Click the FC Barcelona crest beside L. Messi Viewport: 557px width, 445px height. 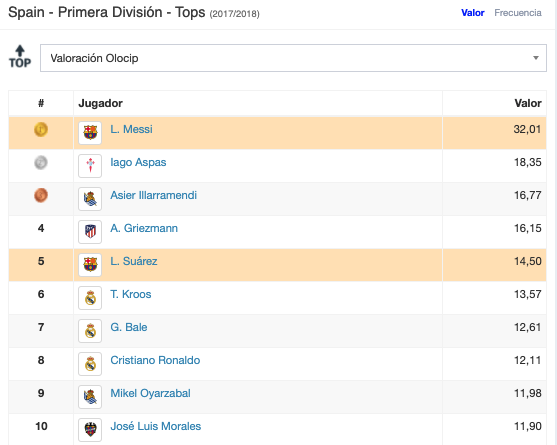click(x=90, y=133)
